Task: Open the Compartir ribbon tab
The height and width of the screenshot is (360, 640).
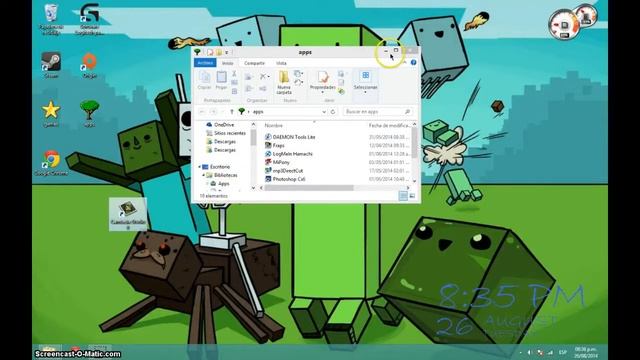Action: point(254,63)
